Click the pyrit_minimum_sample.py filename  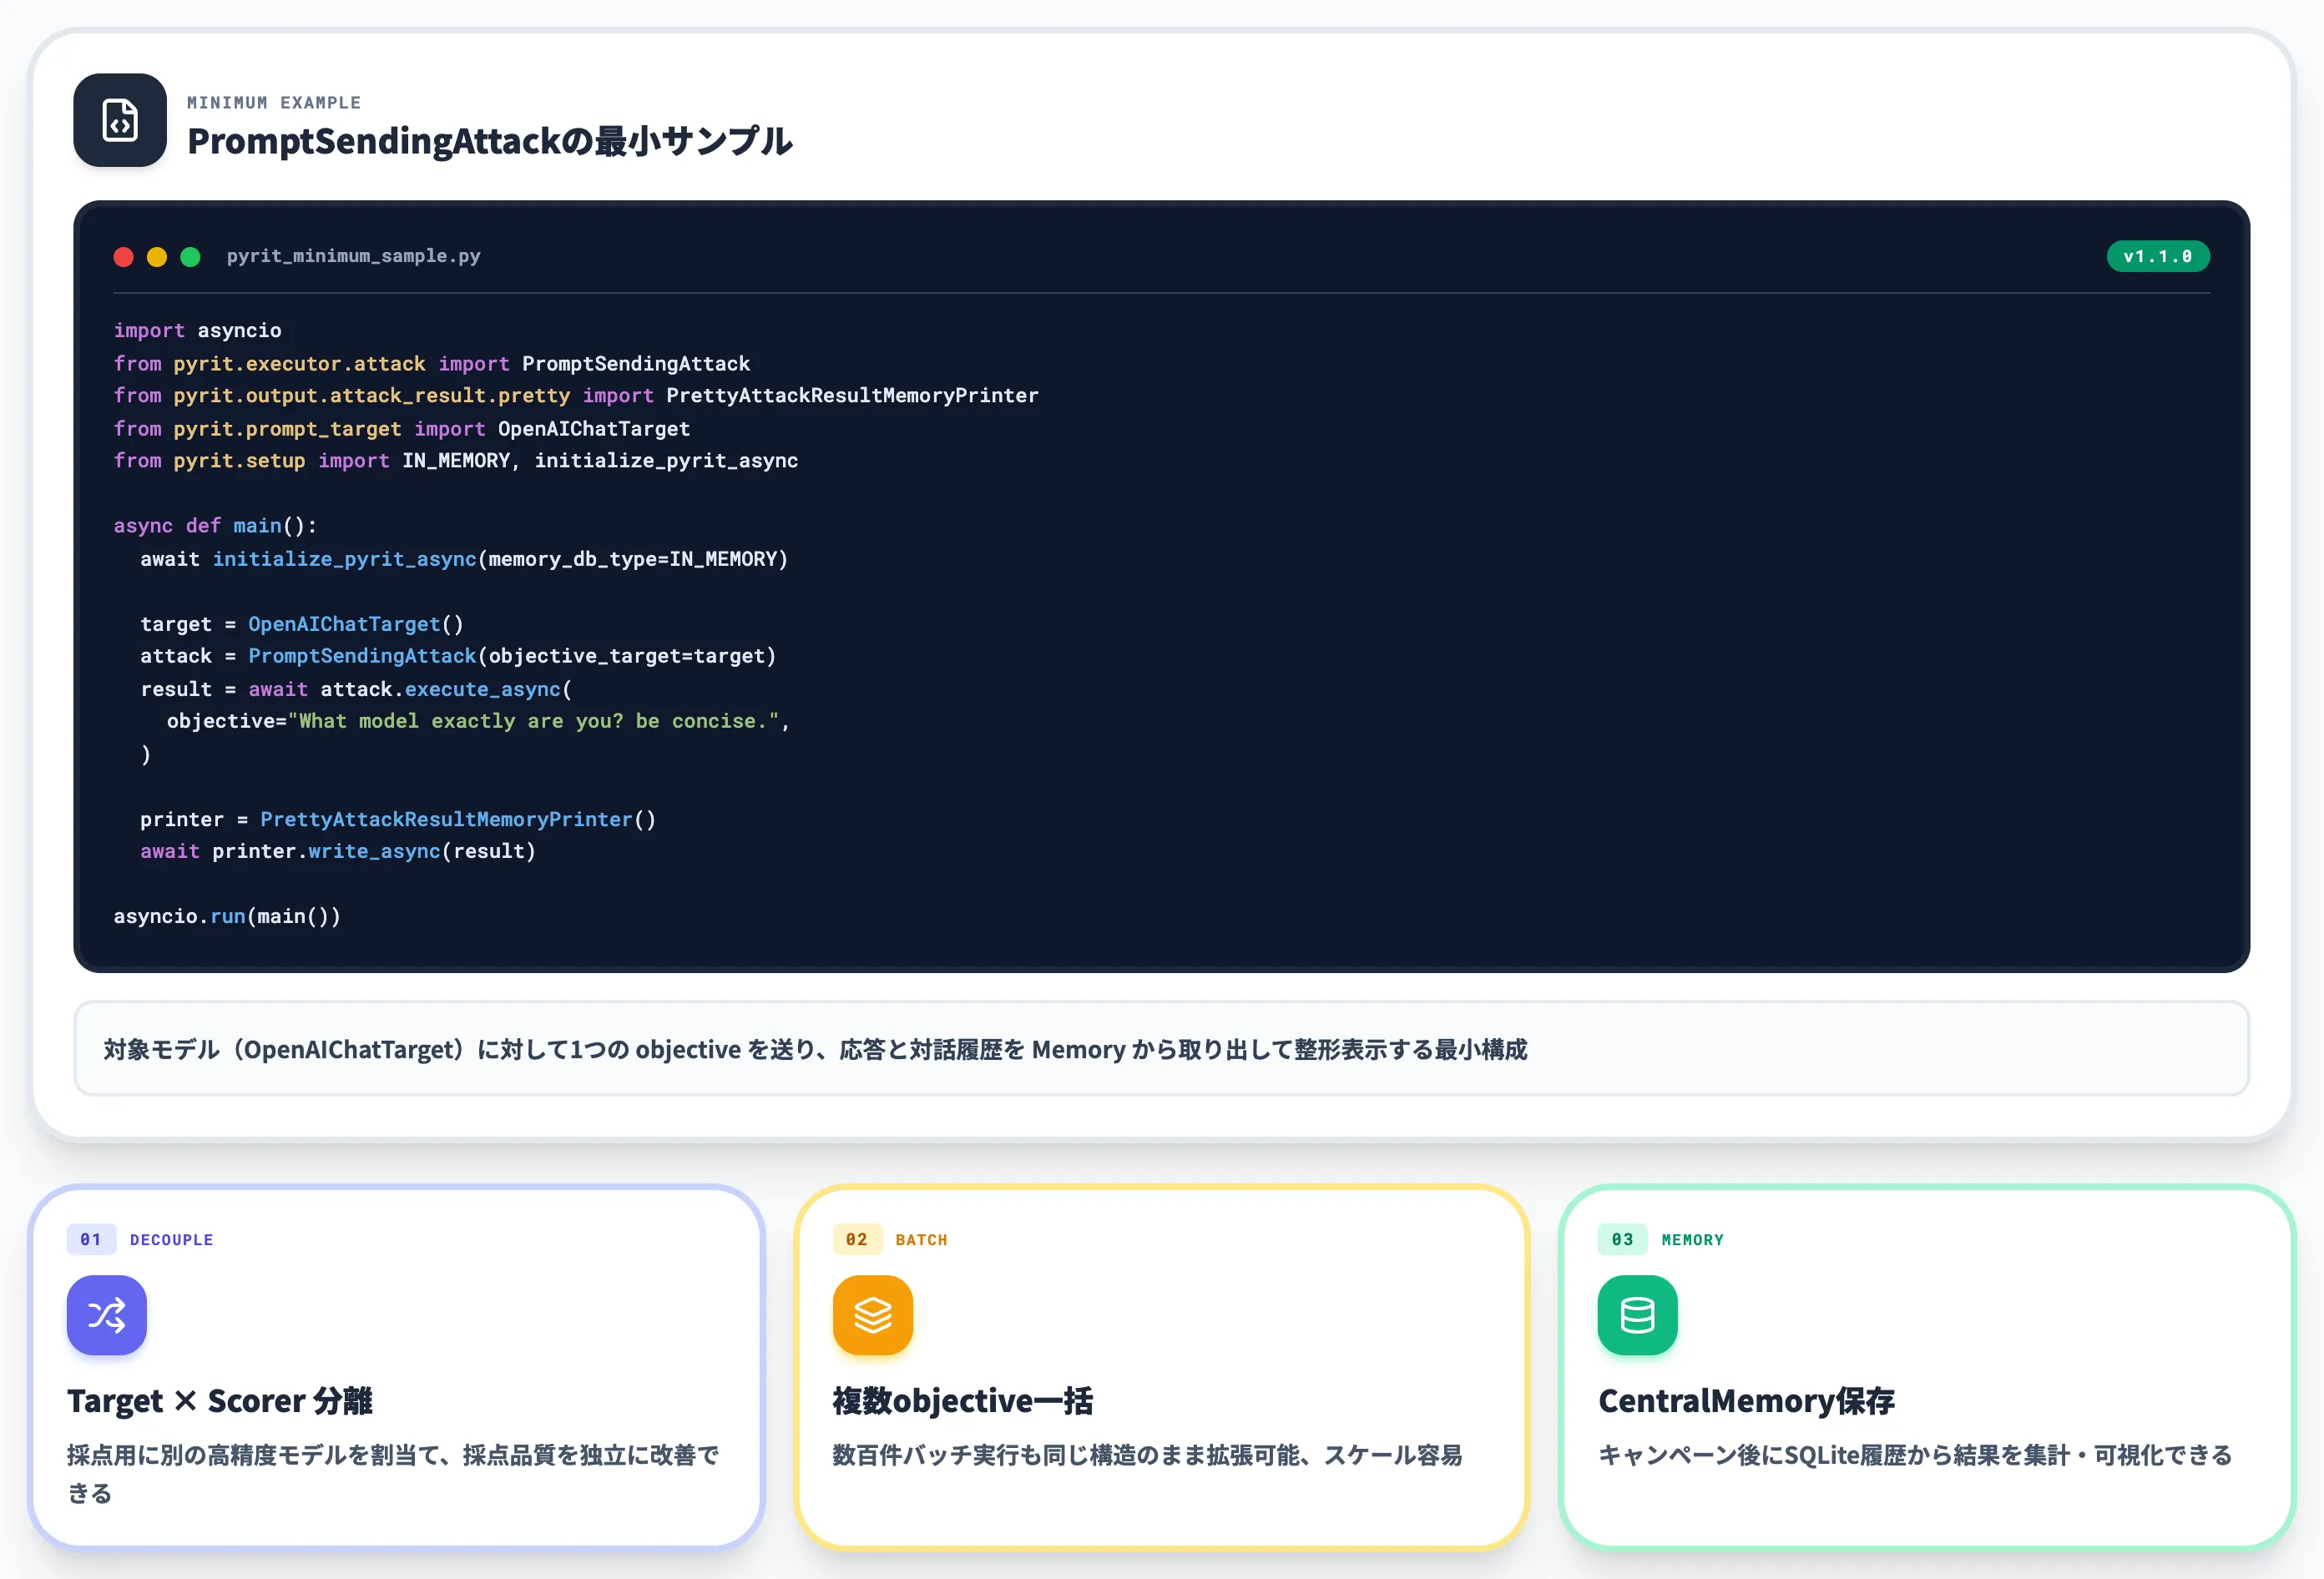(x=354, y=256)
